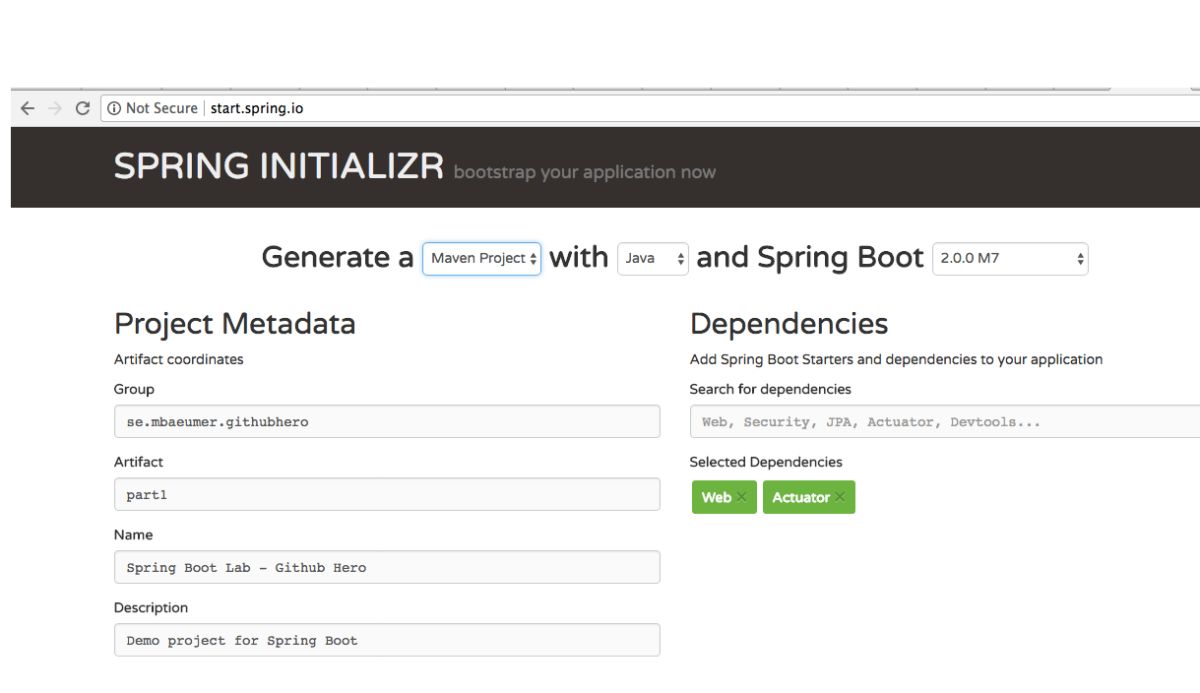
Task: Click the Artifact coordinates text
Action: (x=179, y=359)
